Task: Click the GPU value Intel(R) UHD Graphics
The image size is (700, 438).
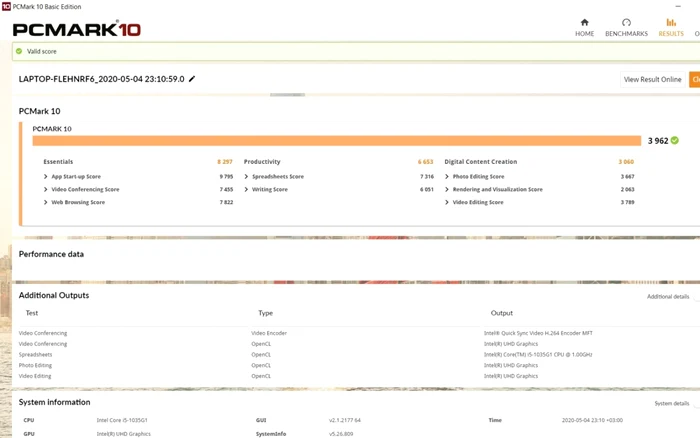Action: click(124, 434)
